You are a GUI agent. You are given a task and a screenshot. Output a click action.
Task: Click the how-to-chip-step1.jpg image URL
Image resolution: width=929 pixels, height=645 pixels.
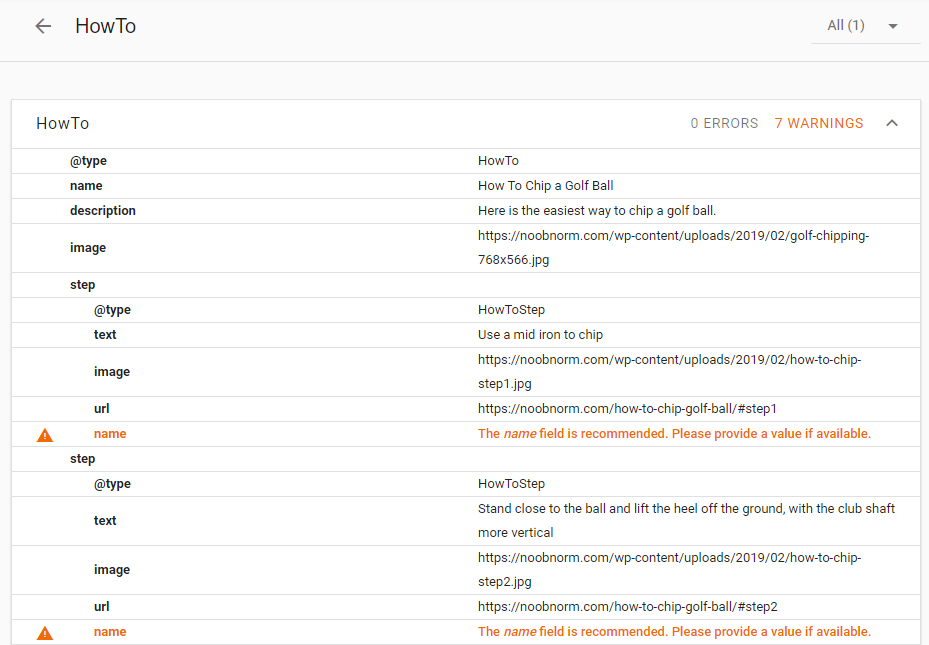point(669,372)
